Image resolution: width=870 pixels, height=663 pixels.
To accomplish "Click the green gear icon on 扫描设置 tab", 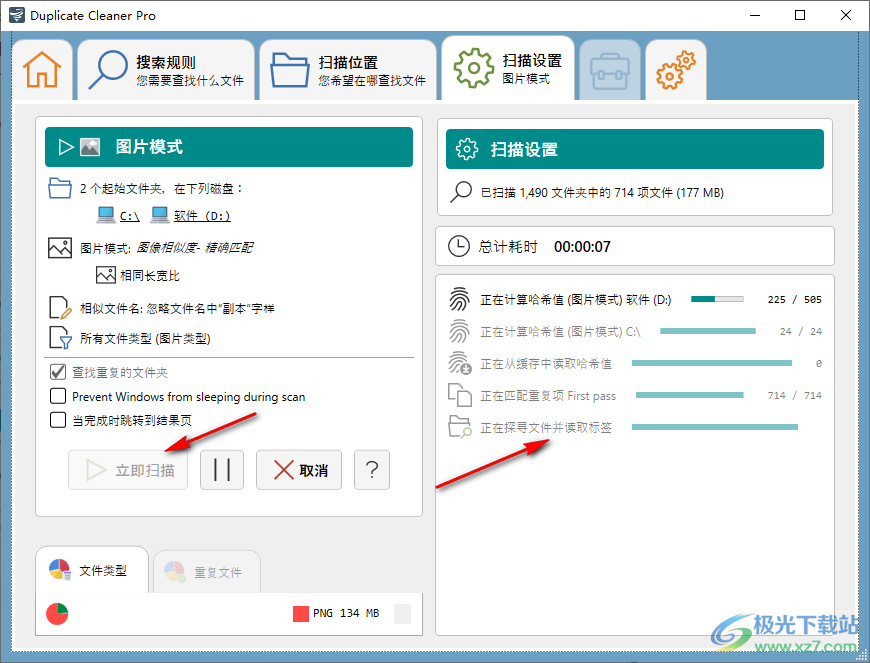I will (x=473, y=68).
